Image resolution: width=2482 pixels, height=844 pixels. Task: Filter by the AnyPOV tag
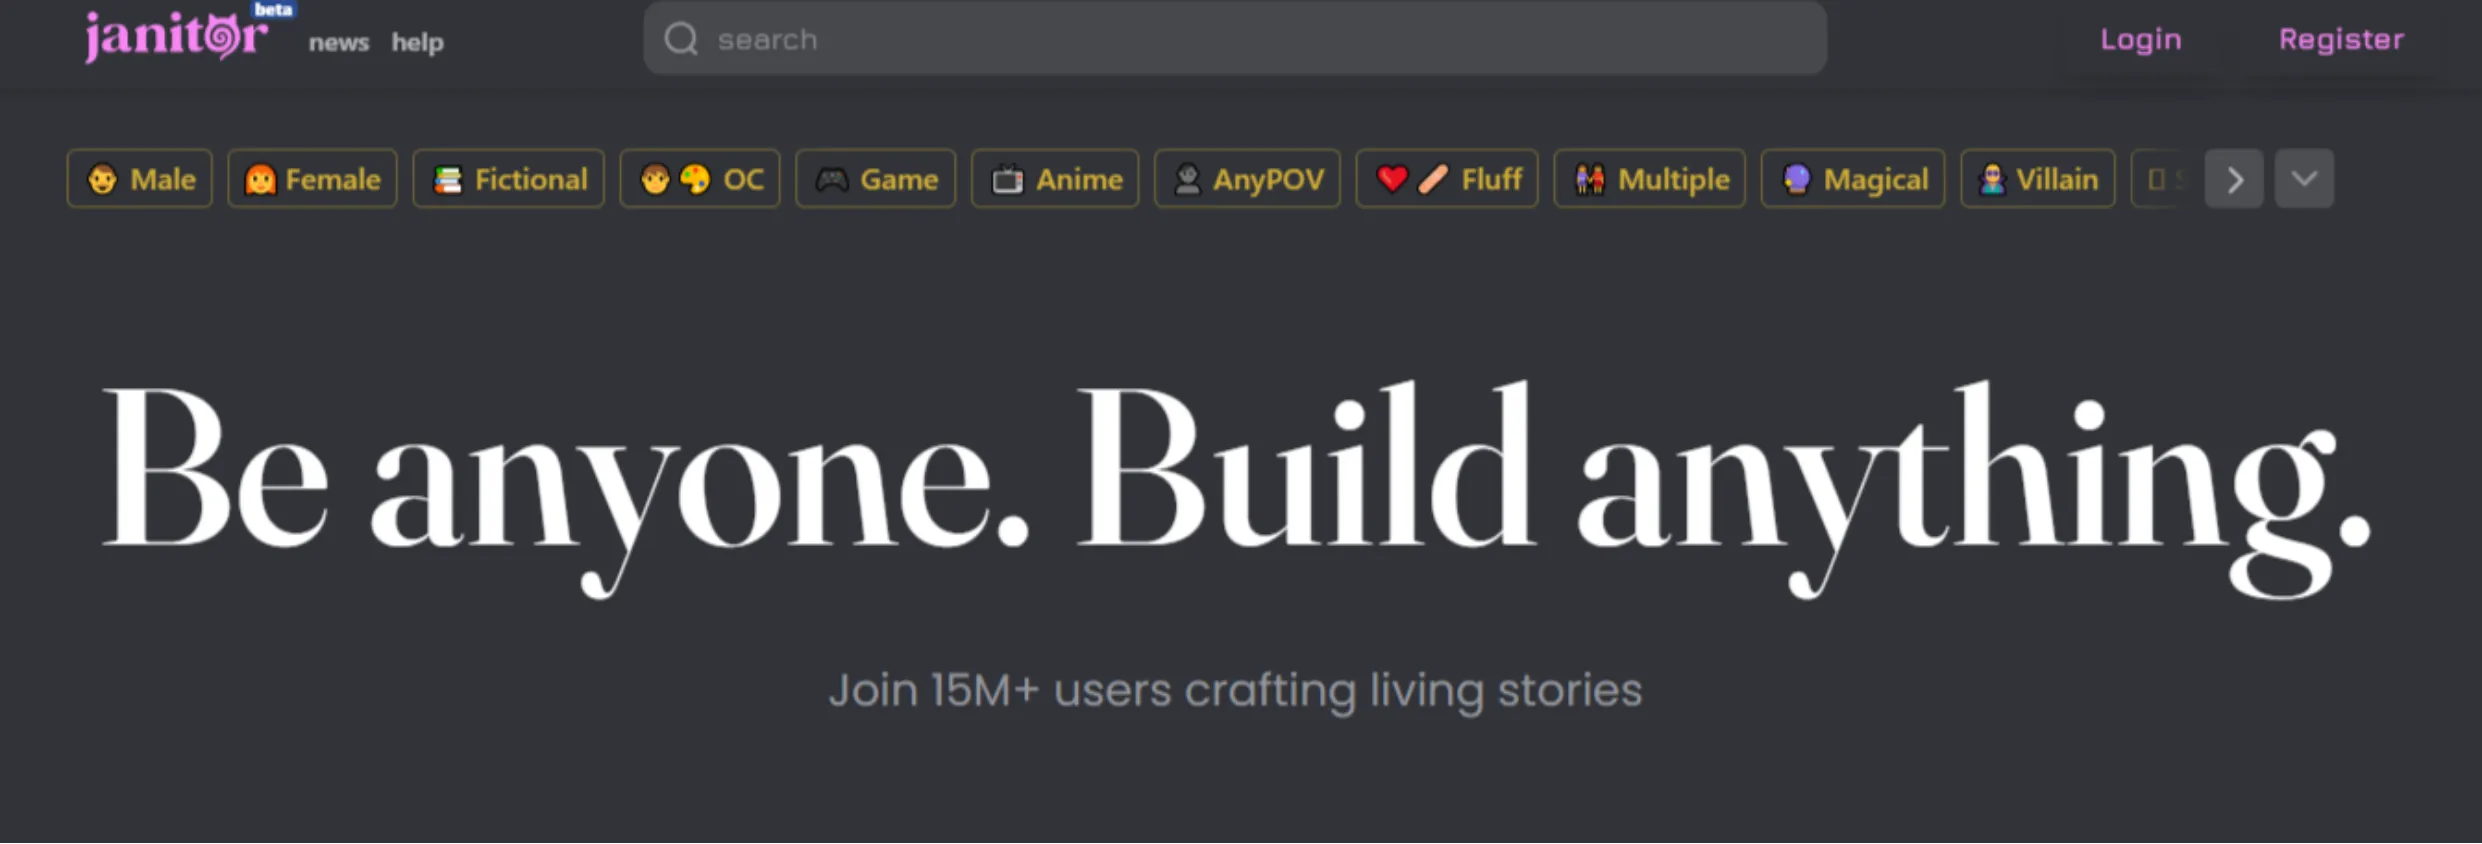1247,179
